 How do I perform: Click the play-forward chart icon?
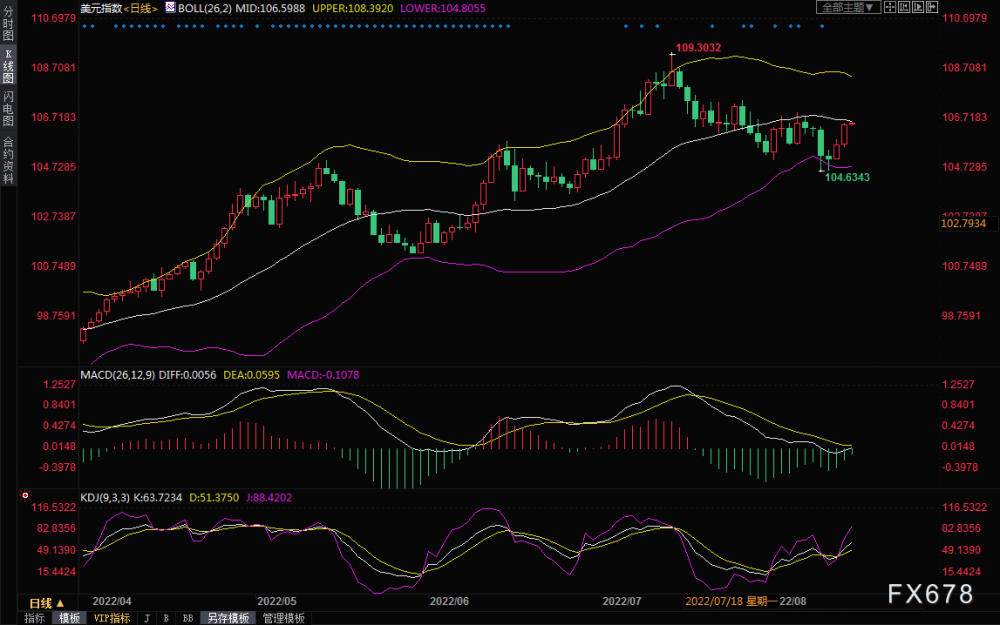[x=918, y=7]
